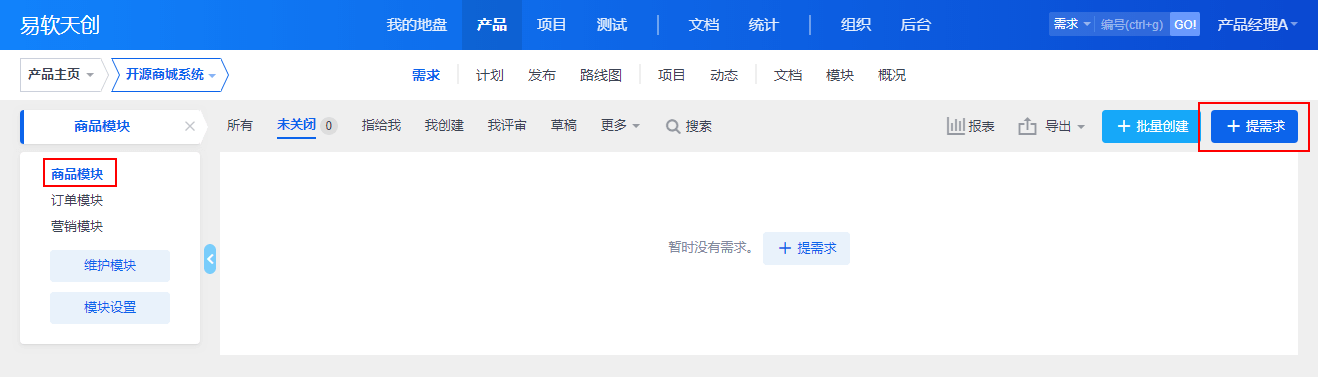Open the 开源商城系统 product dropdown
Screen dimensions: 1318x377
coord(170,75)
